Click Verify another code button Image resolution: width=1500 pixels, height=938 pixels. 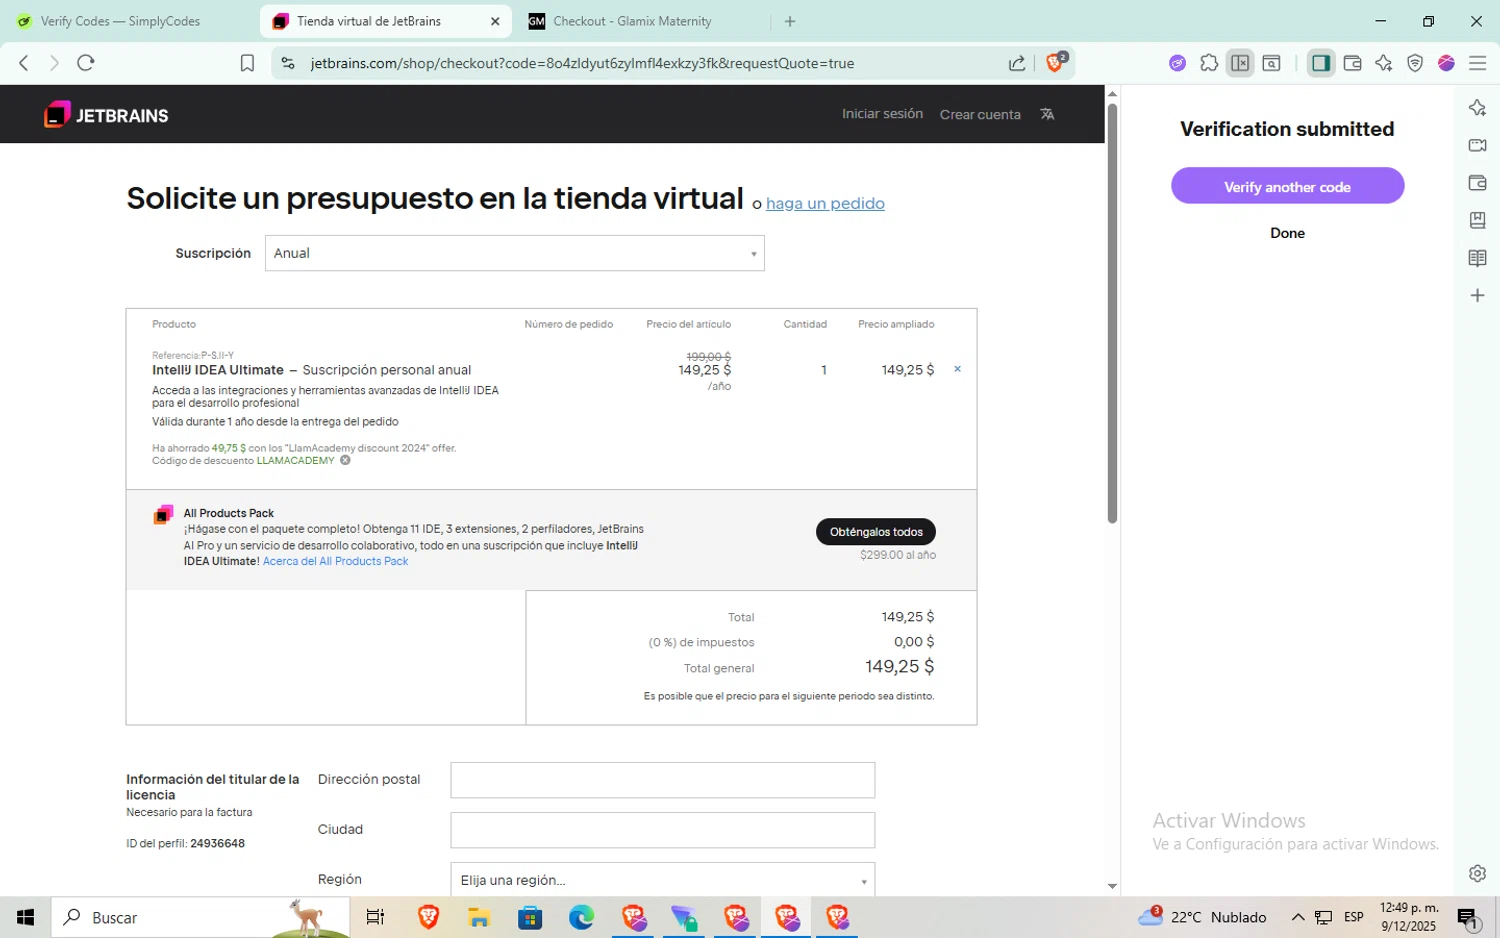1287,186
